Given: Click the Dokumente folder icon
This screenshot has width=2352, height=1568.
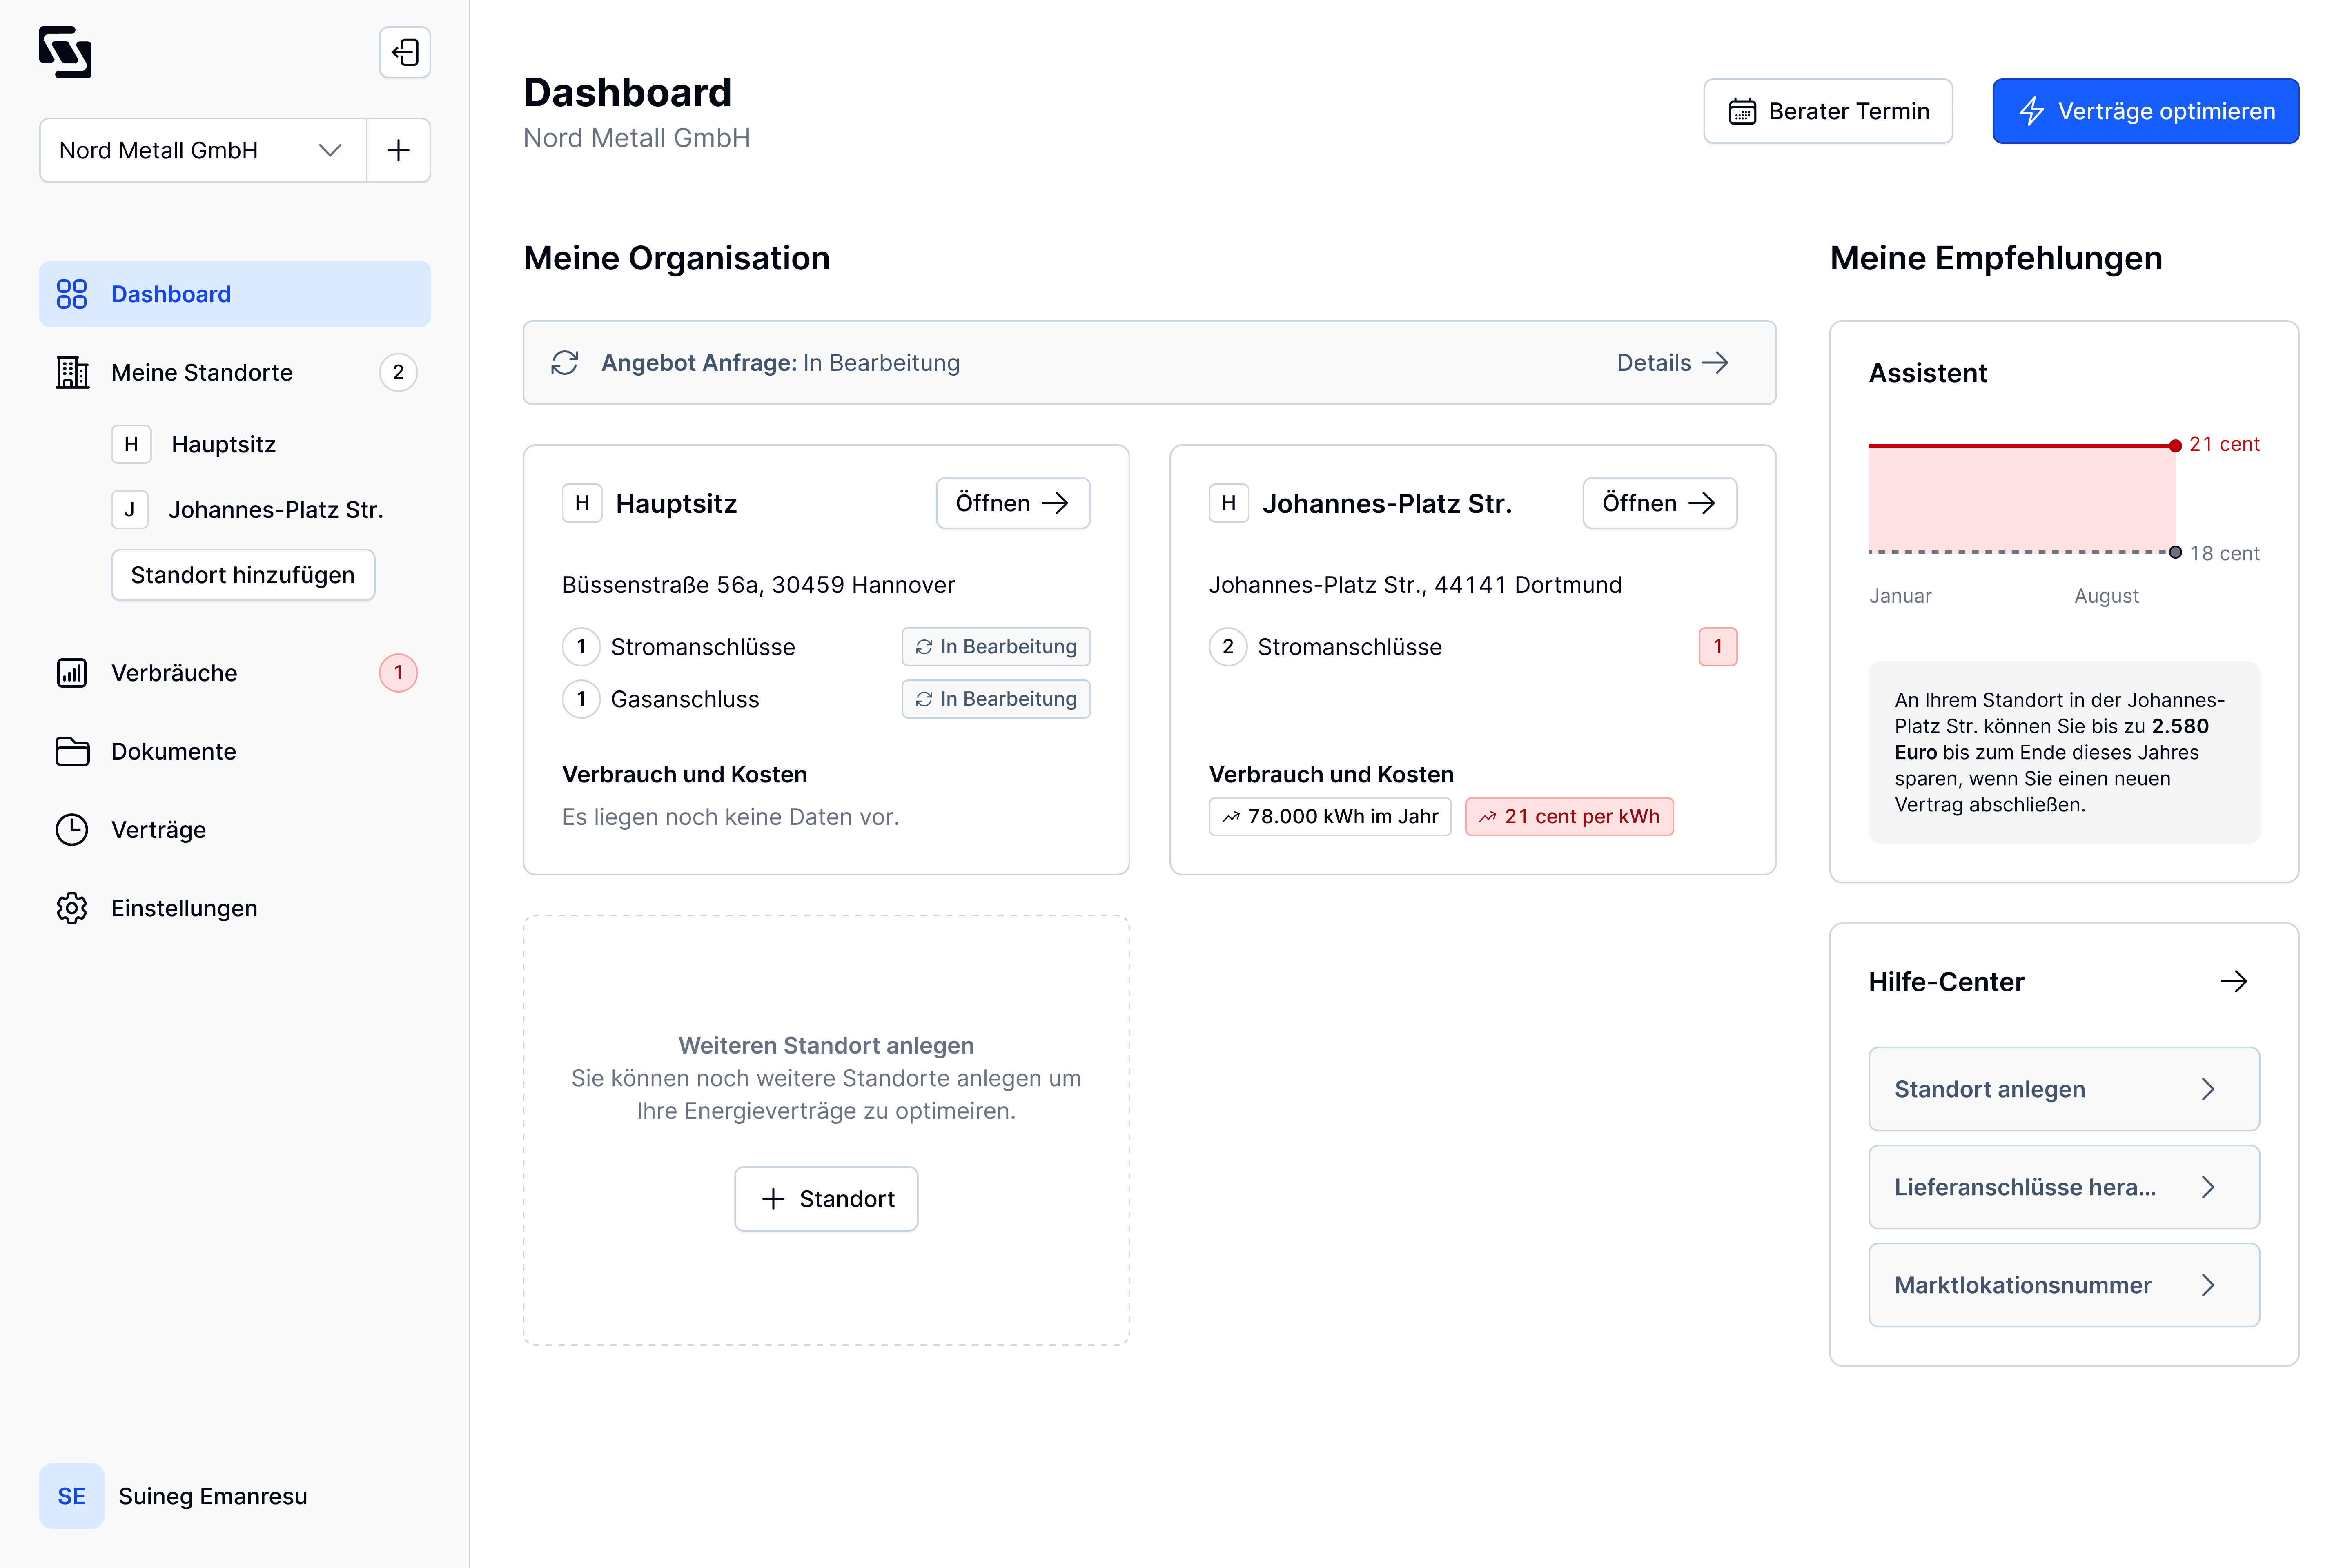Looking at the screenshot, I should click(72, 751).
